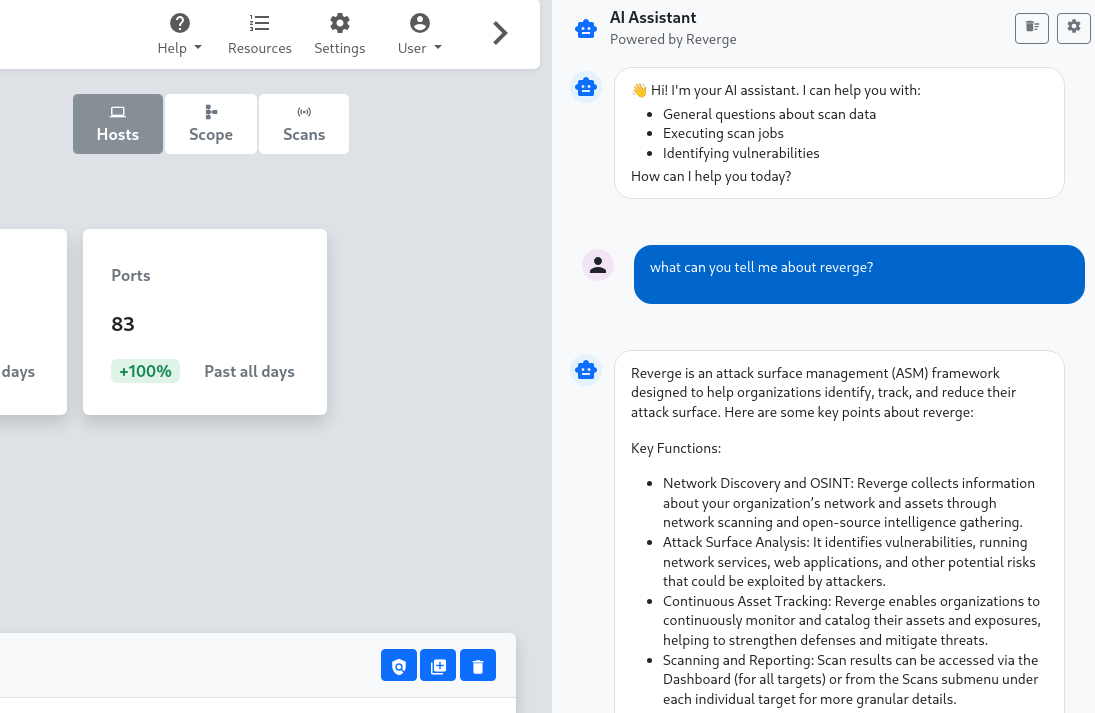
Task: Click the 'Past all days' label in the Ports card
Action: 249,371
